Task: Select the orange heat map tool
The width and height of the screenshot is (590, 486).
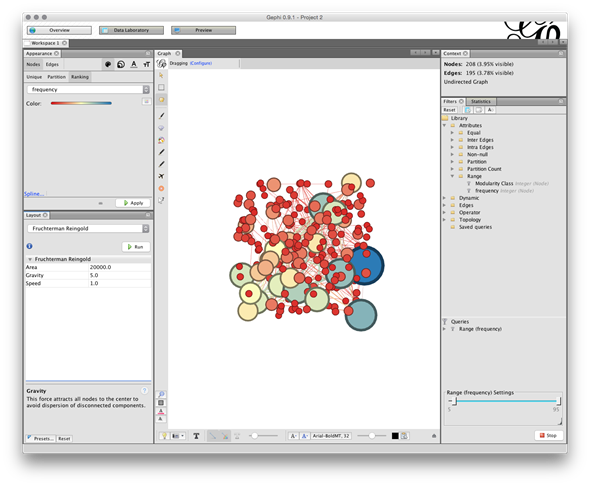Action: (161, 188)
